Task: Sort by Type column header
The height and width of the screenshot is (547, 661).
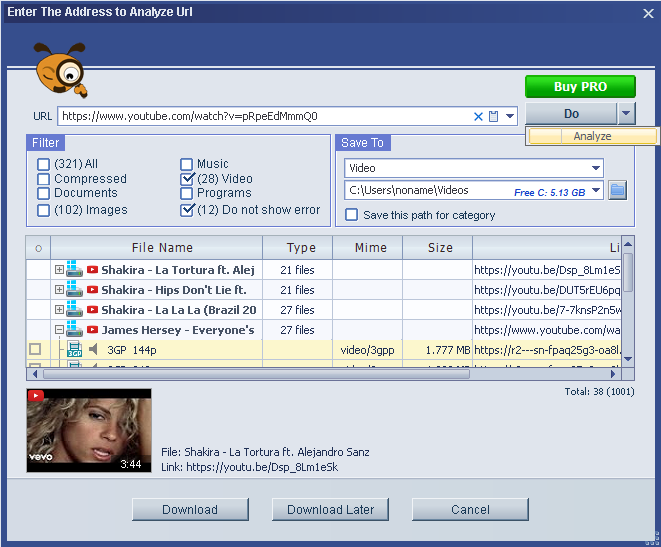Action: [x=298, y=248]
